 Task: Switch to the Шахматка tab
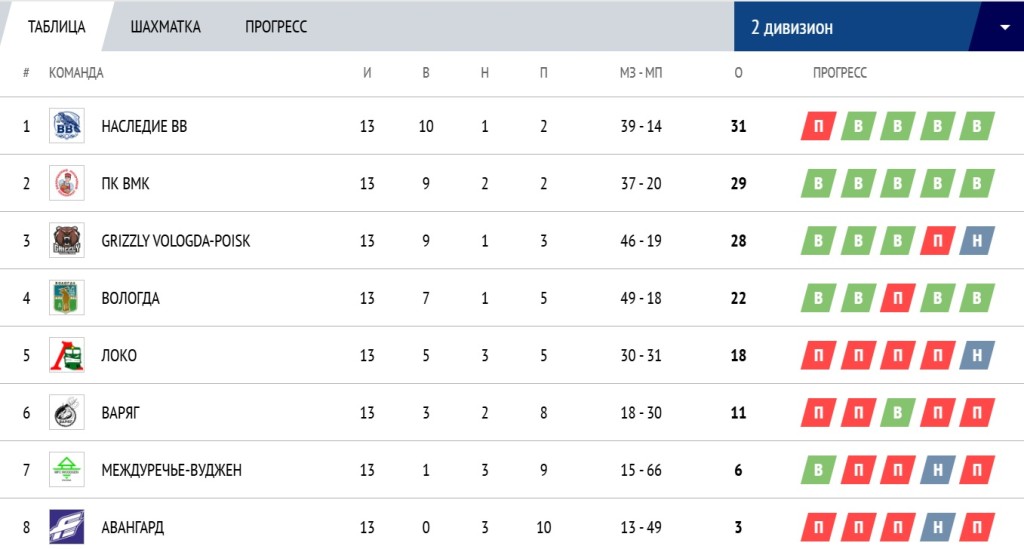165,27
